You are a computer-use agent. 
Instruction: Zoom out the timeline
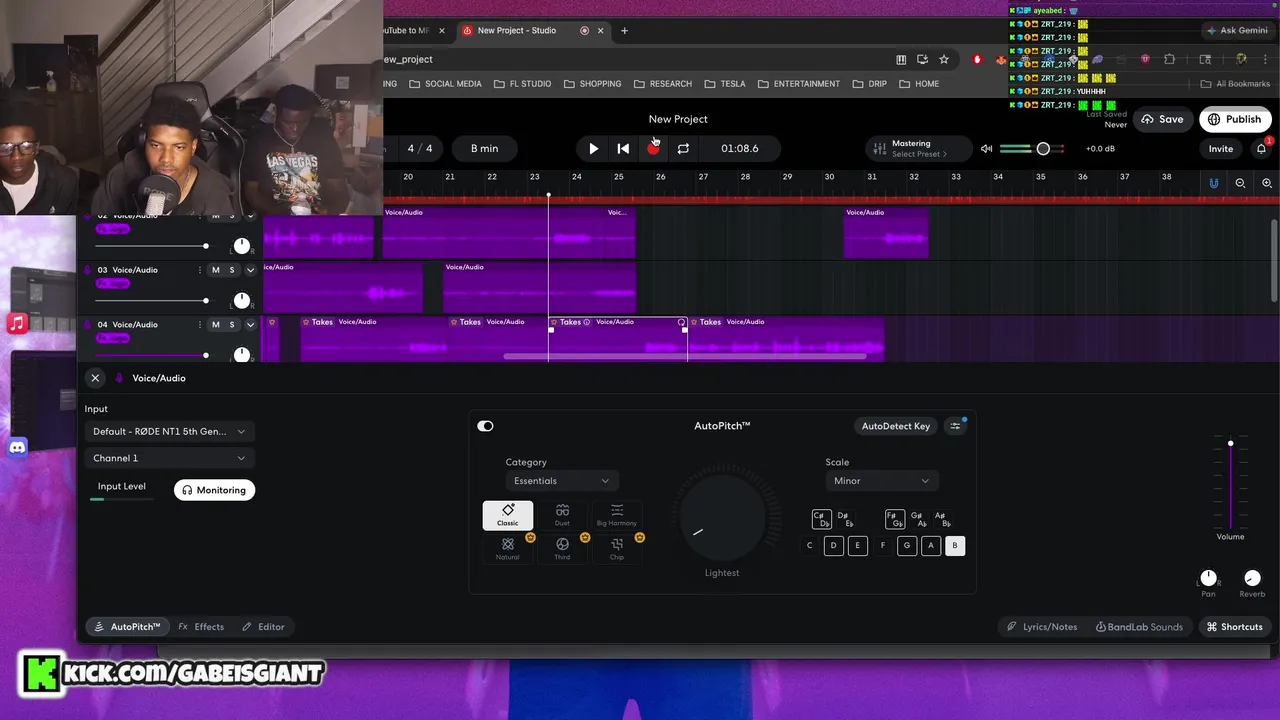click(1240, 183)
